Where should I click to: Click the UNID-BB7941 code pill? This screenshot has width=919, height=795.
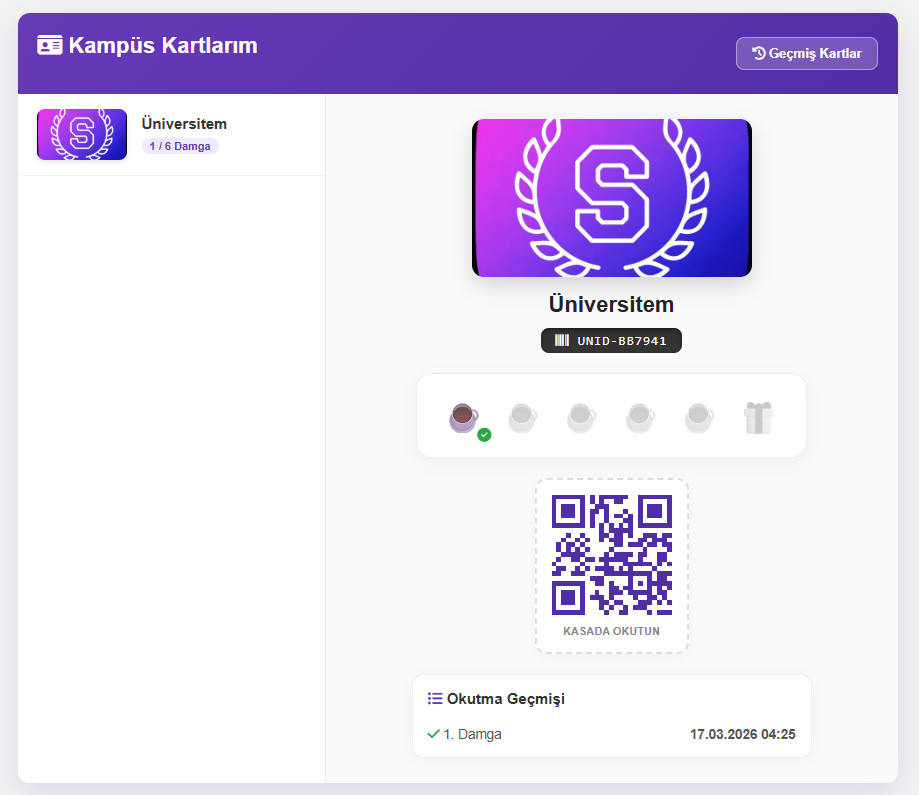(611, 340)
